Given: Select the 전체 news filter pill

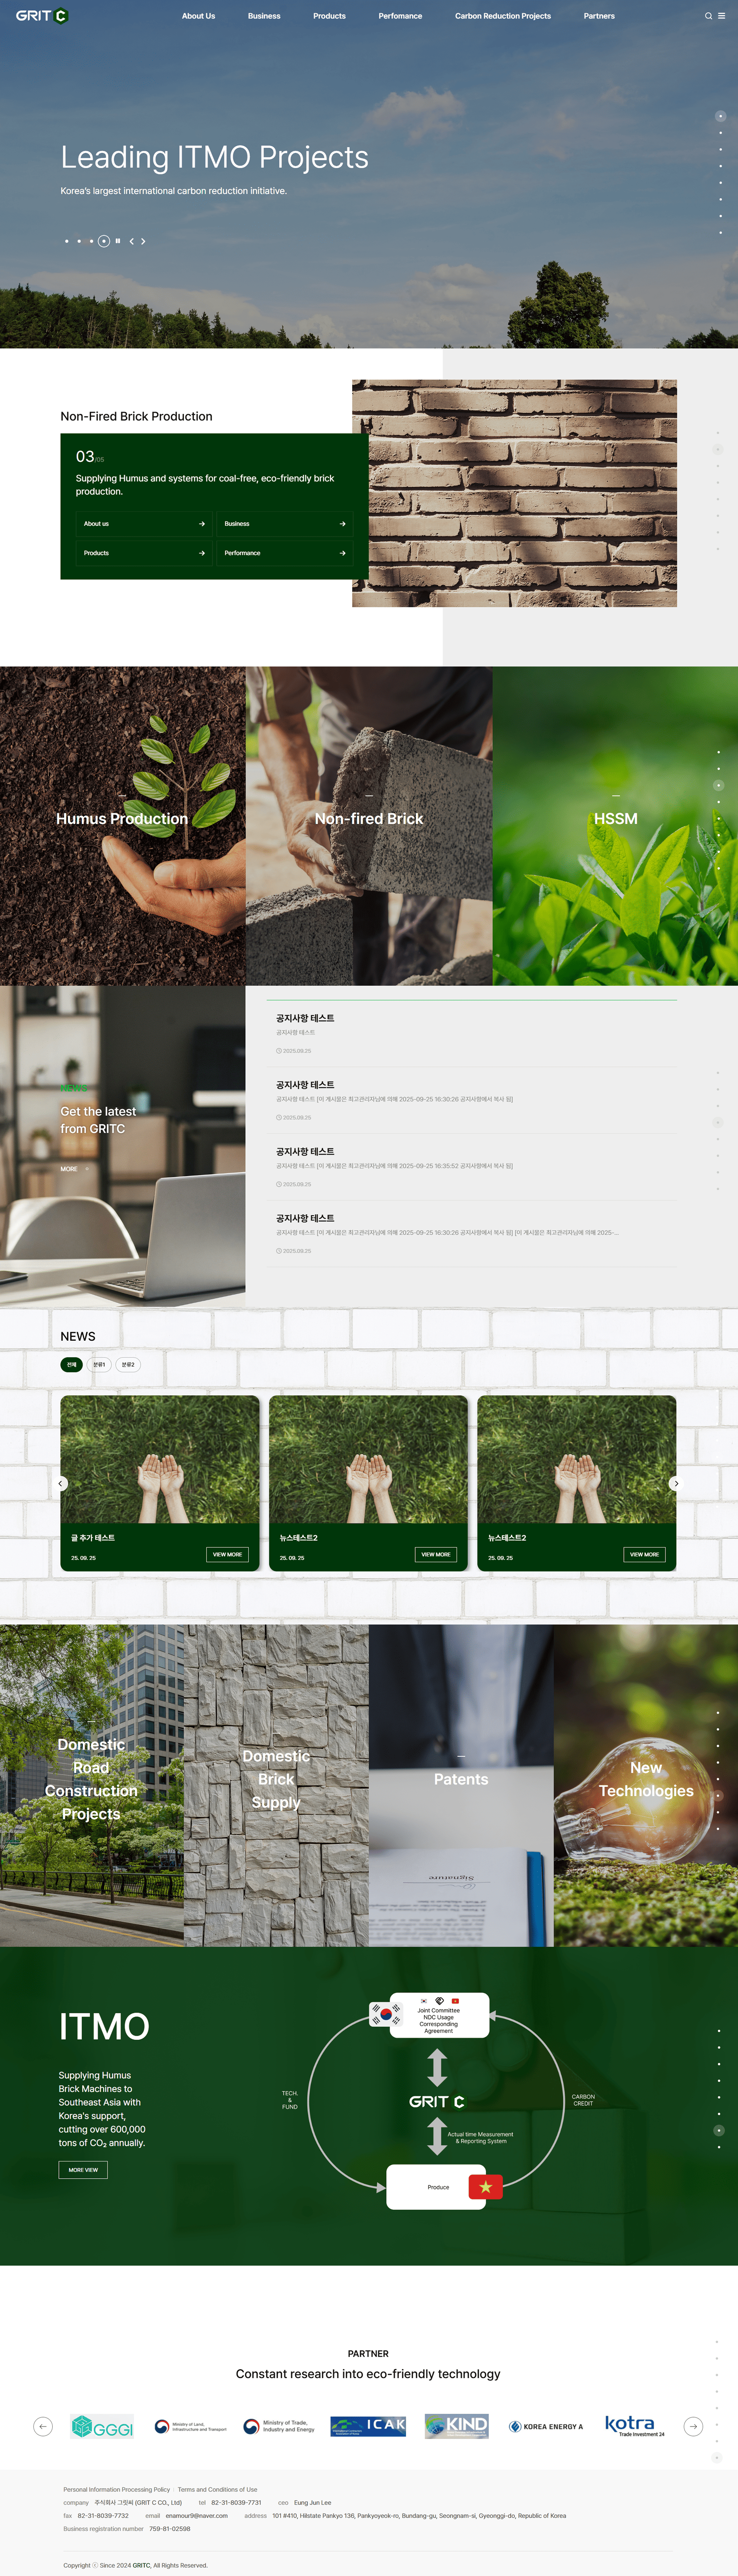Looking at the screenshot, I should pos(71,1364).
